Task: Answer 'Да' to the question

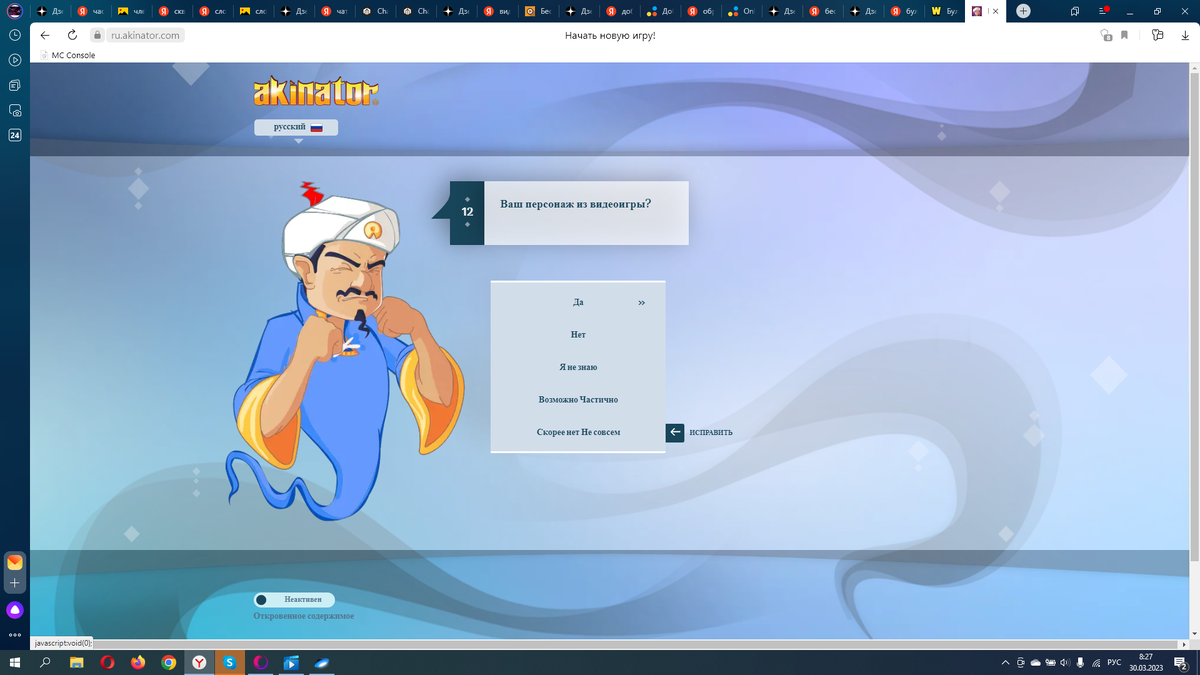Action: pos(578,302)
